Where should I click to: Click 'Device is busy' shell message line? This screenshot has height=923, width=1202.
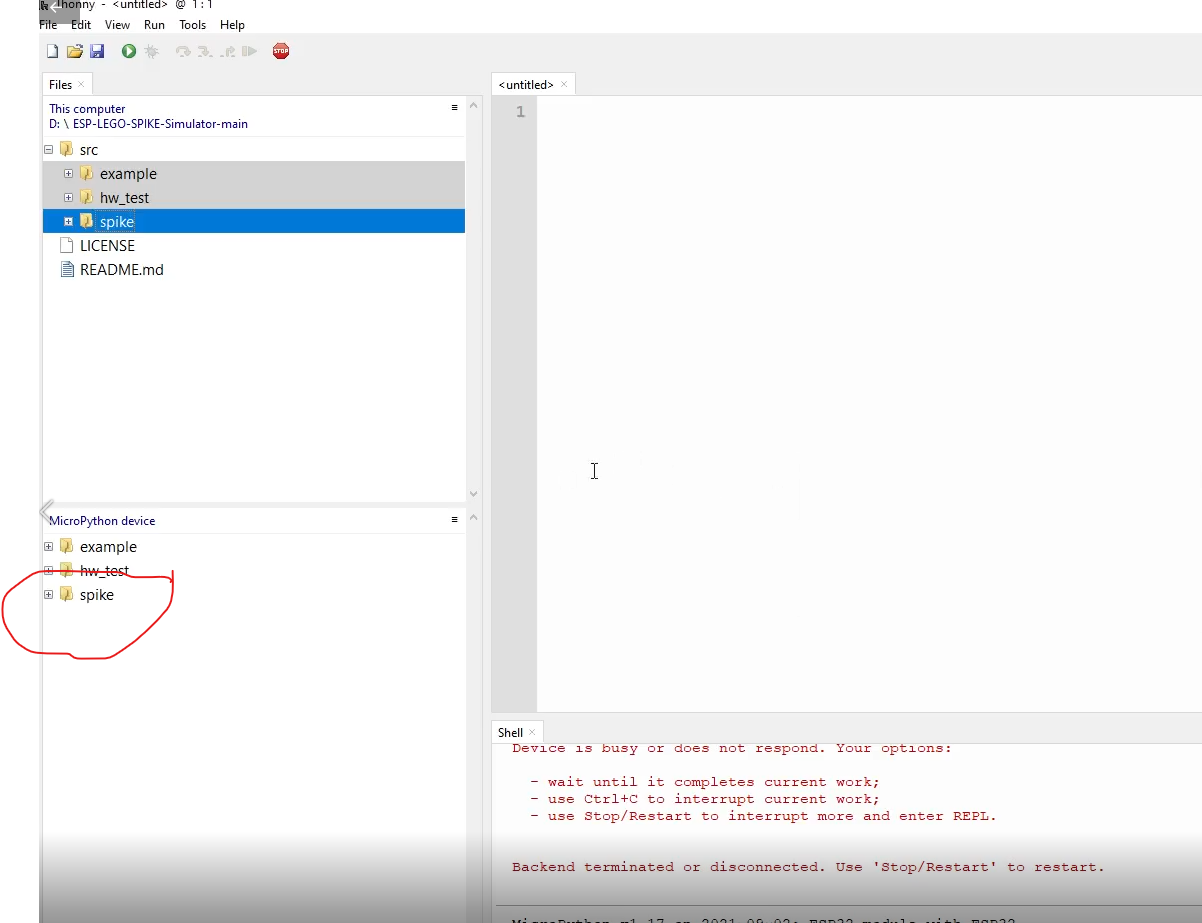click(732, 748)
